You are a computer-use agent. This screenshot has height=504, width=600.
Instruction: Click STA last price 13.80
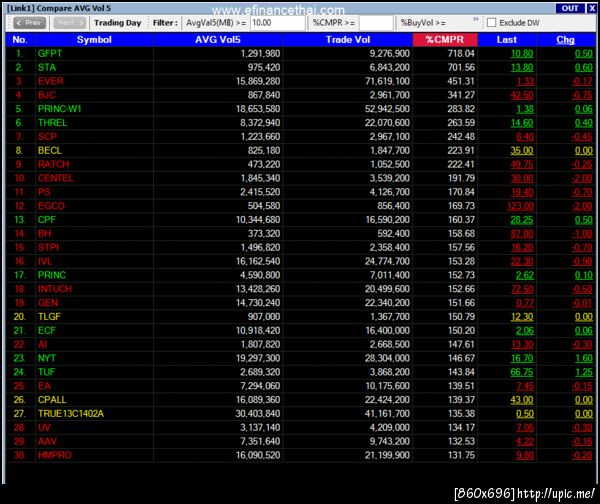coord(522,67)
